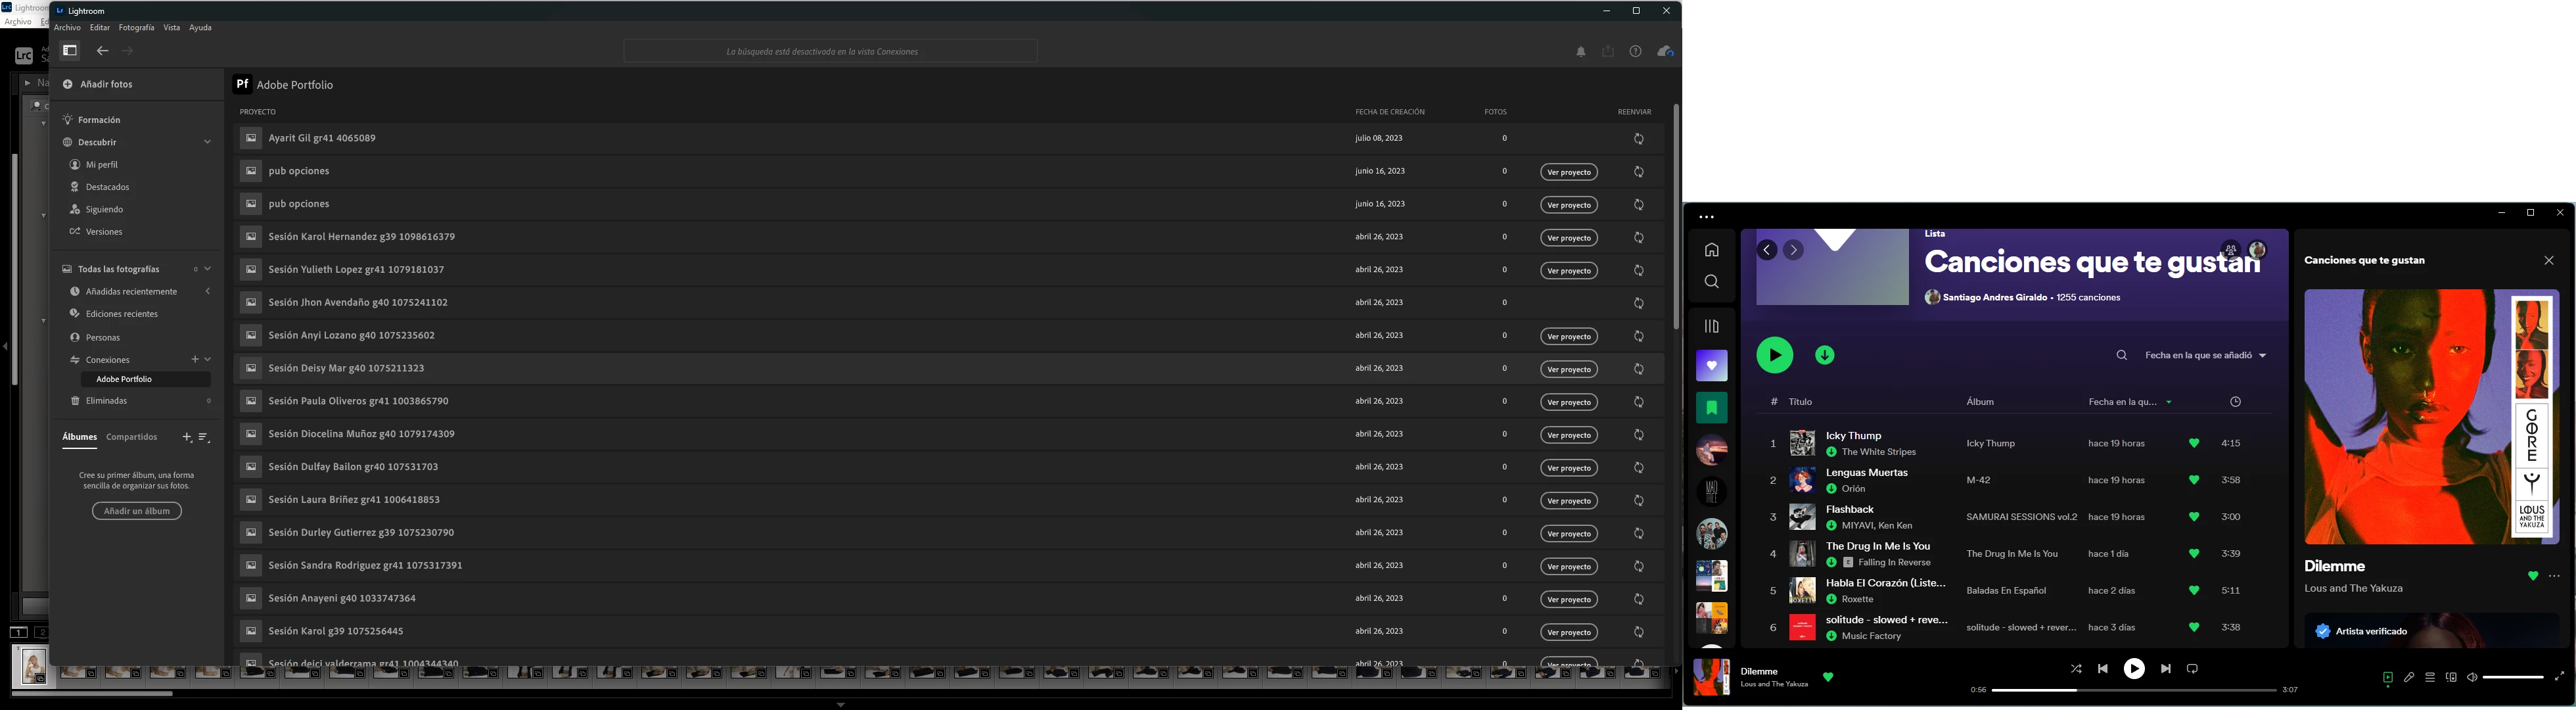
Task: Toggle the left panel view icon in Lightroom
Action: pyautogui.click(x=70, y=51)
